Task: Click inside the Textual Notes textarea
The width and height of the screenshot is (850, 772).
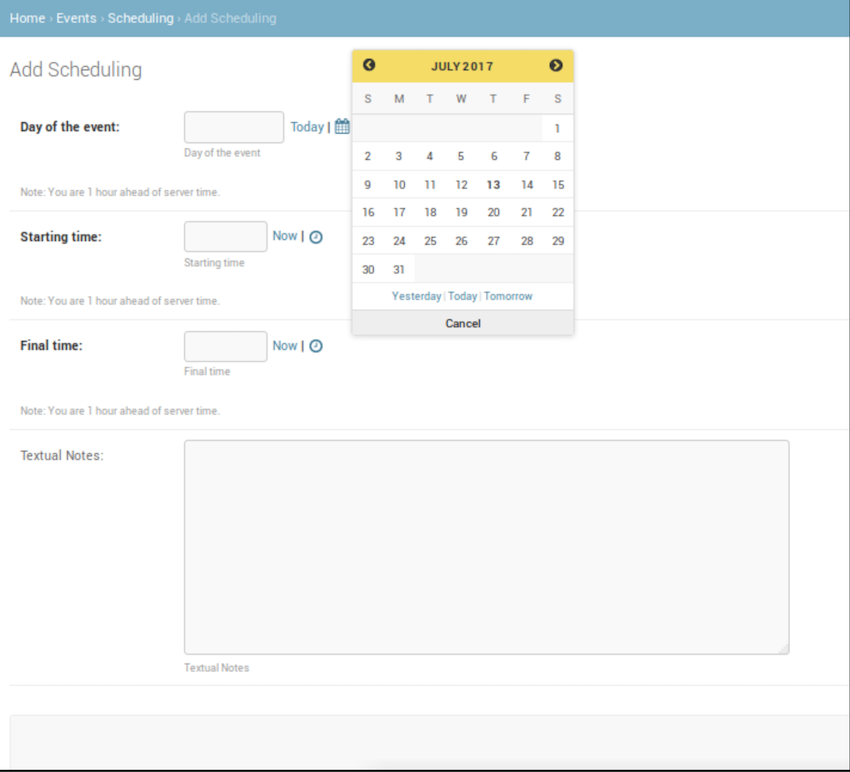Action: click(x=486, y=547)
